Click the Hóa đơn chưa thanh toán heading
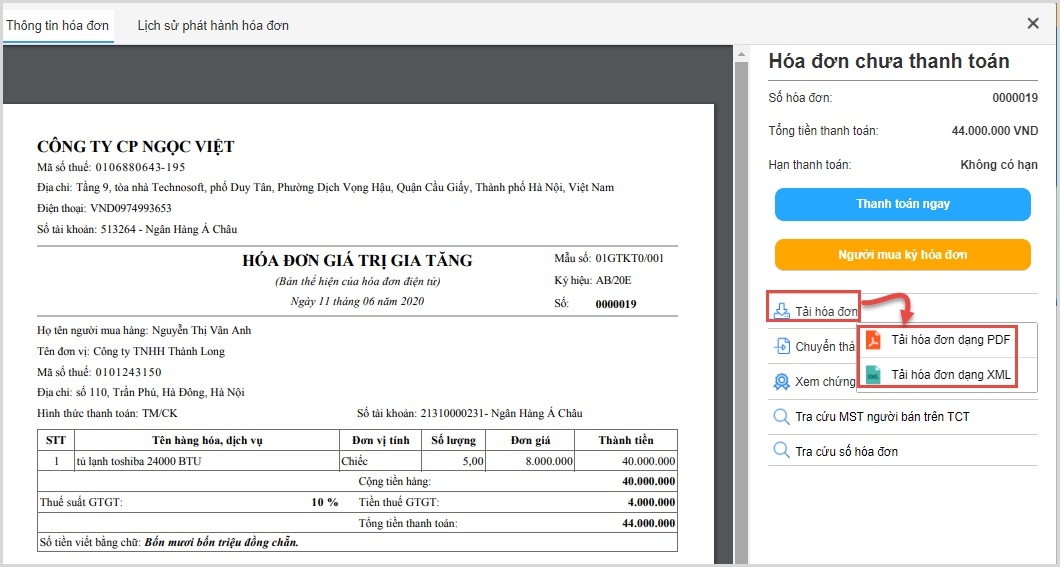Image resolution: width=1060 pixels, height=567 pixels. click(x=889, y=61)
